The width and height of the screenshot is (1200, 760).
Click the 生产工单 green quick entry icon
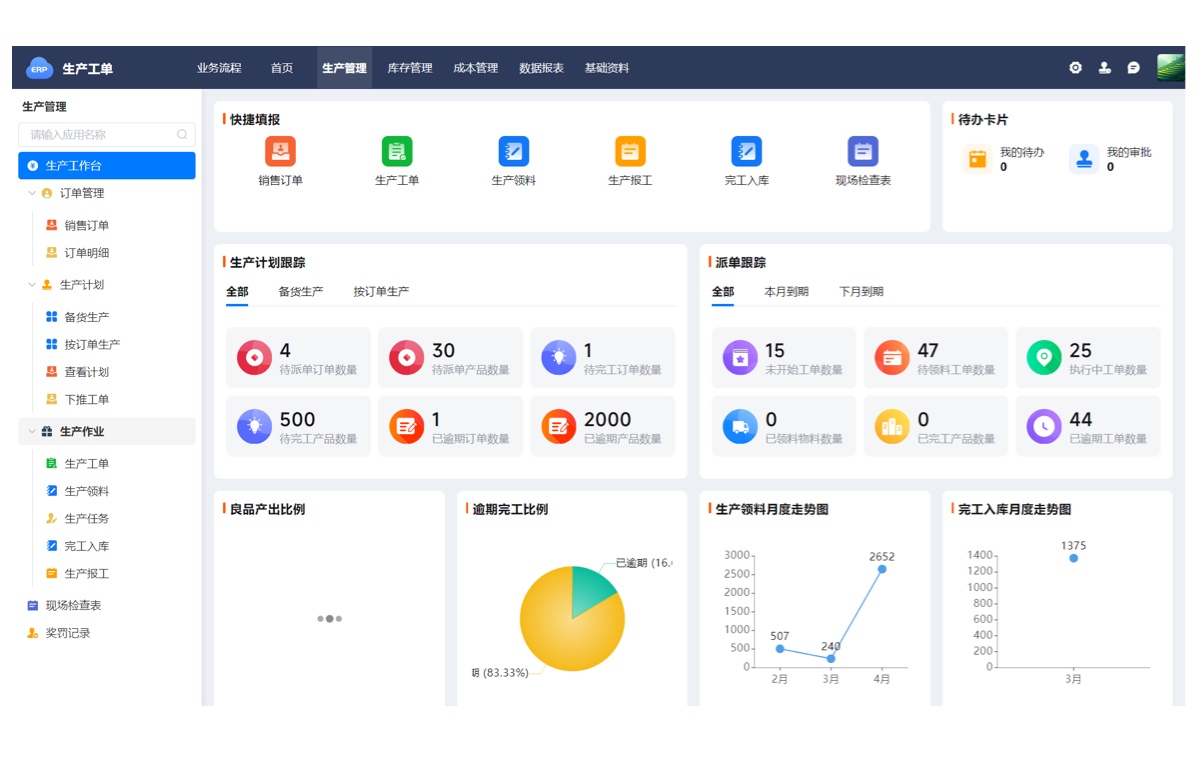[397, 152]
